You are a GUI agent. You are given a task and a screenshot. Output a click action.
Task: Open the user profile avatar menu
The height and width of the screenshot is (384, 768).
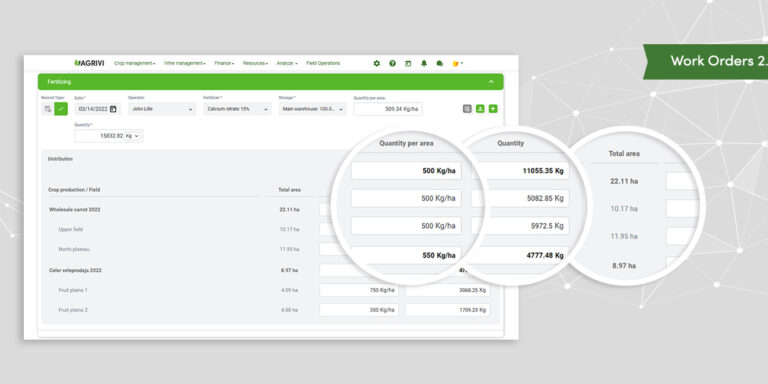[x=456, y=63]
